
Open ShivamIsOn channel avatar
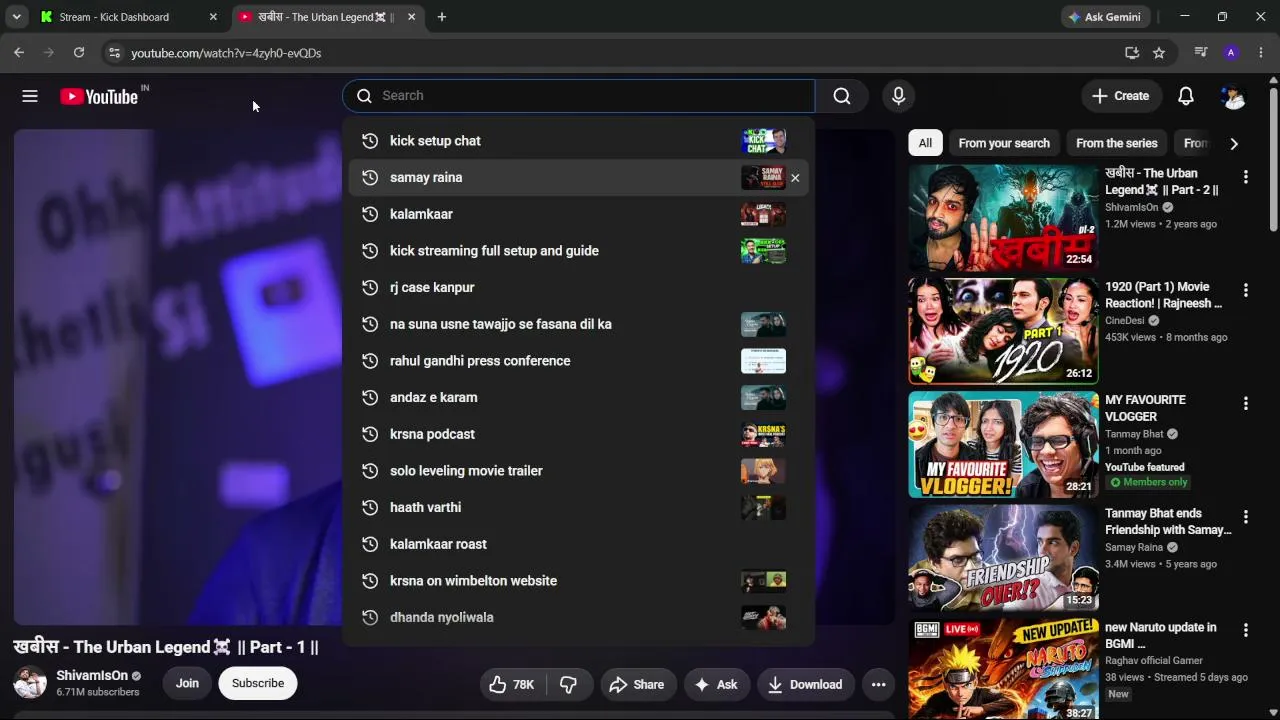pos(30,684)
